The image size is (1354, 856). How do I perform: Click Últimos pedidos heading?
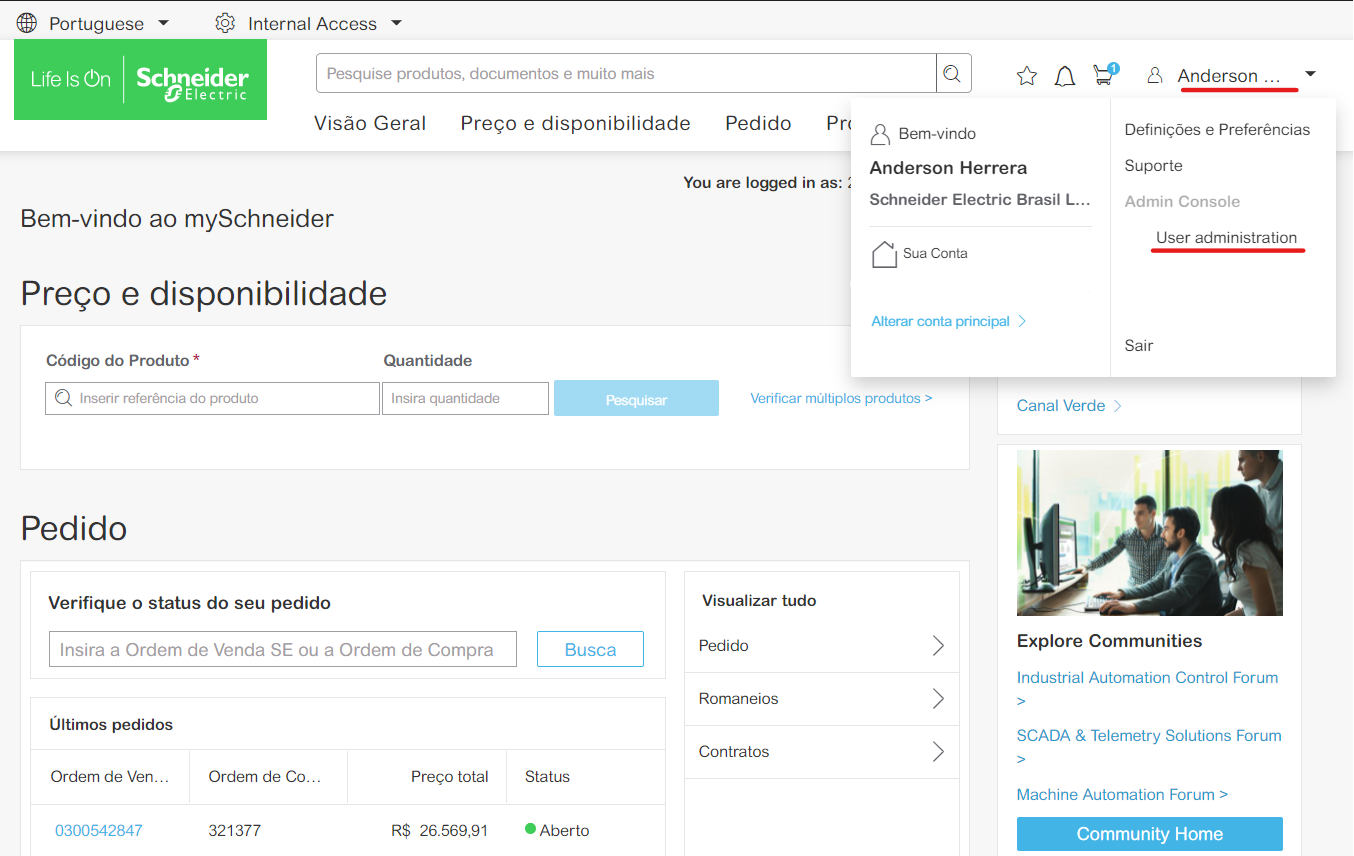(x=111, y=724)
